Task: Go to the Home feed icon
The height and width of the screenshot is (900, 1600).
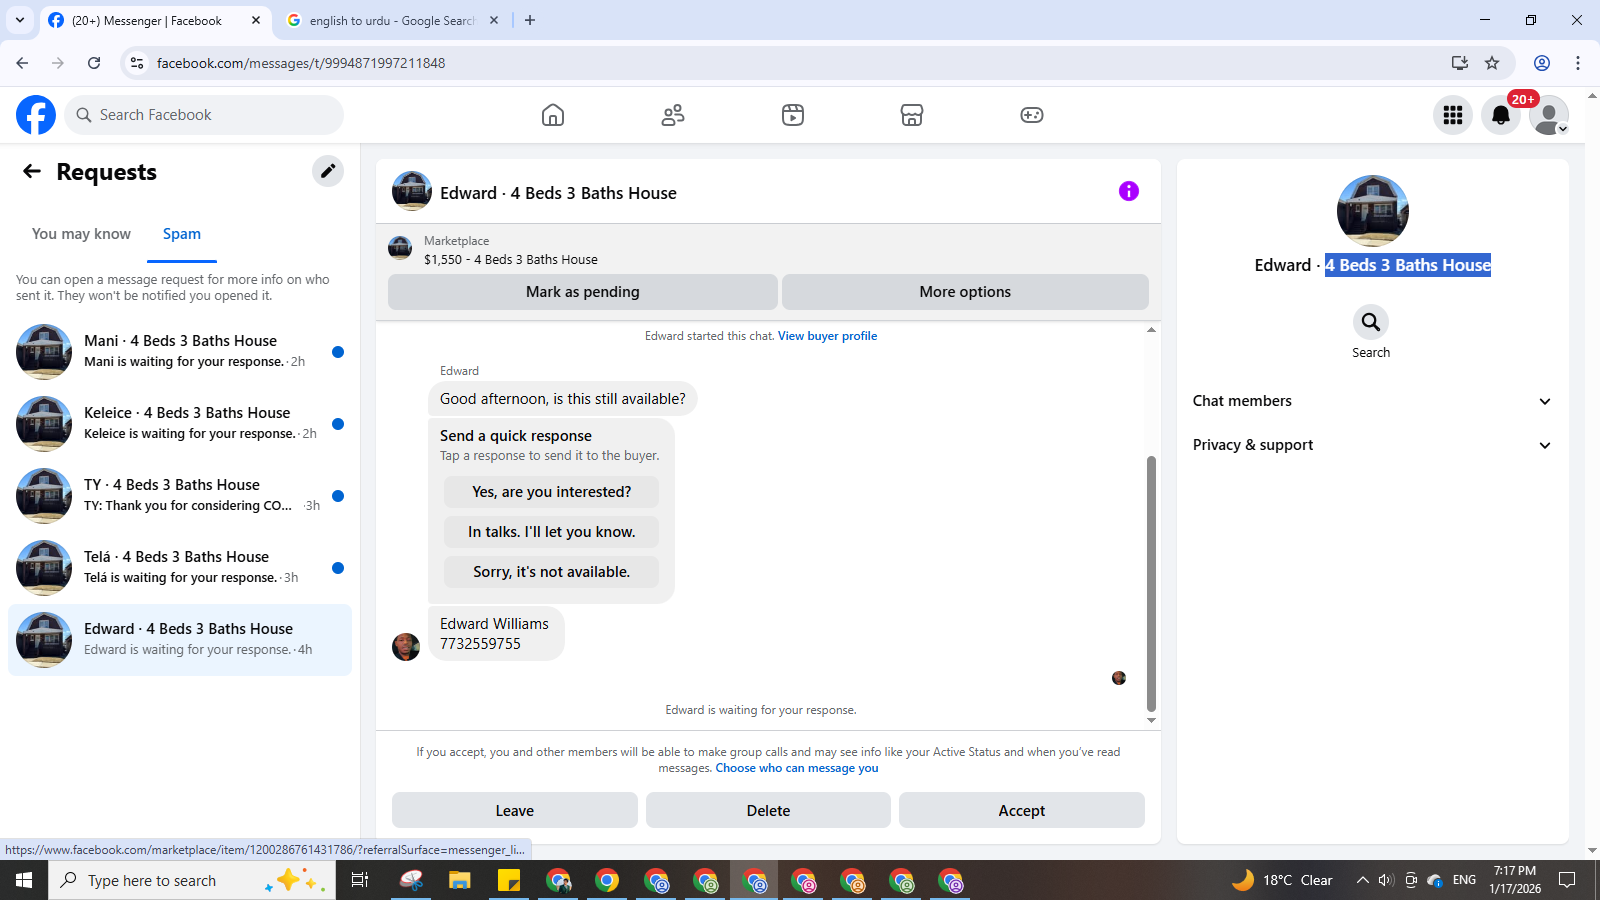Action: (x=553, y=115)
